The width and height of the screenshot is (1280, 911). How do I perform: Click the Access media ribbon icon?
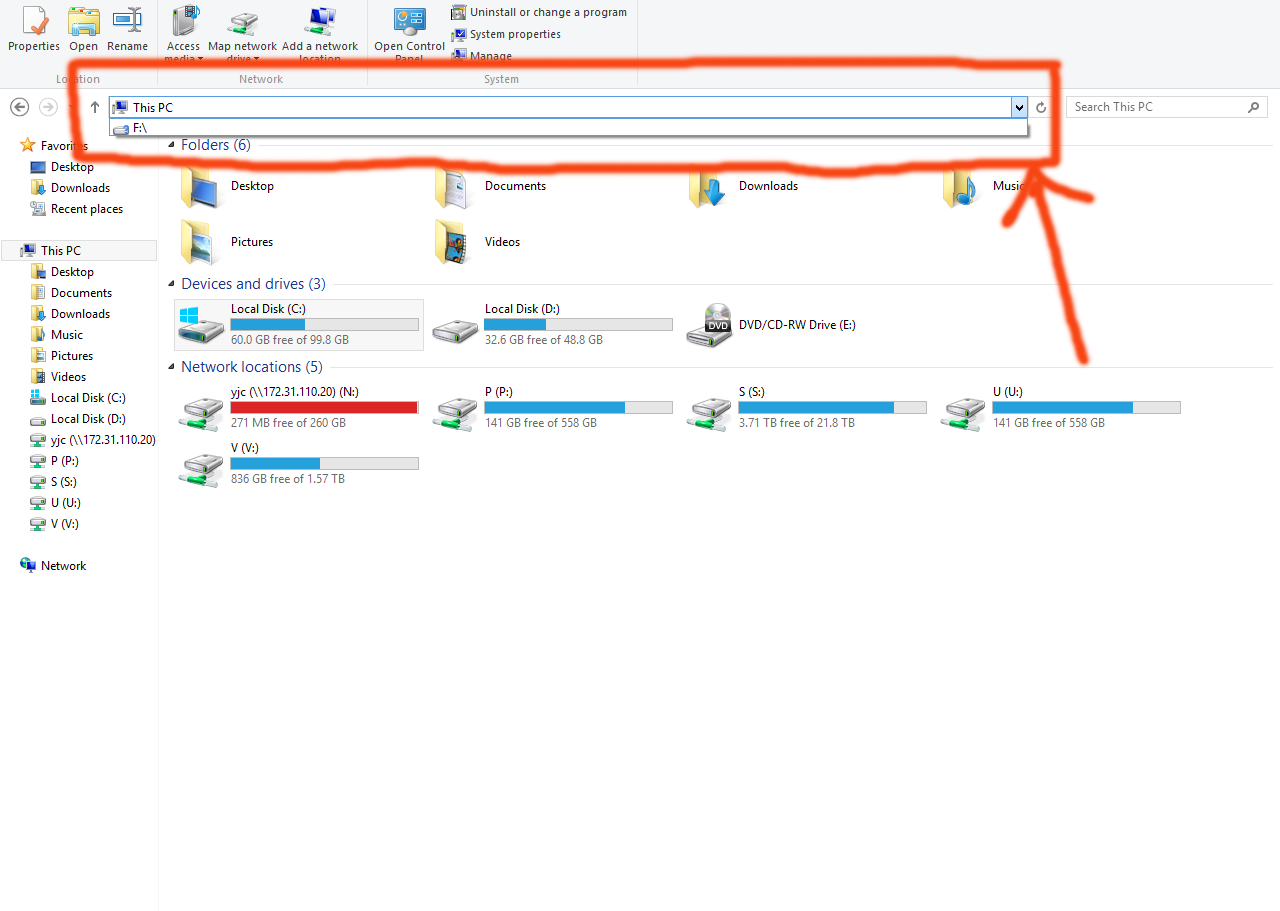point(184,20)
